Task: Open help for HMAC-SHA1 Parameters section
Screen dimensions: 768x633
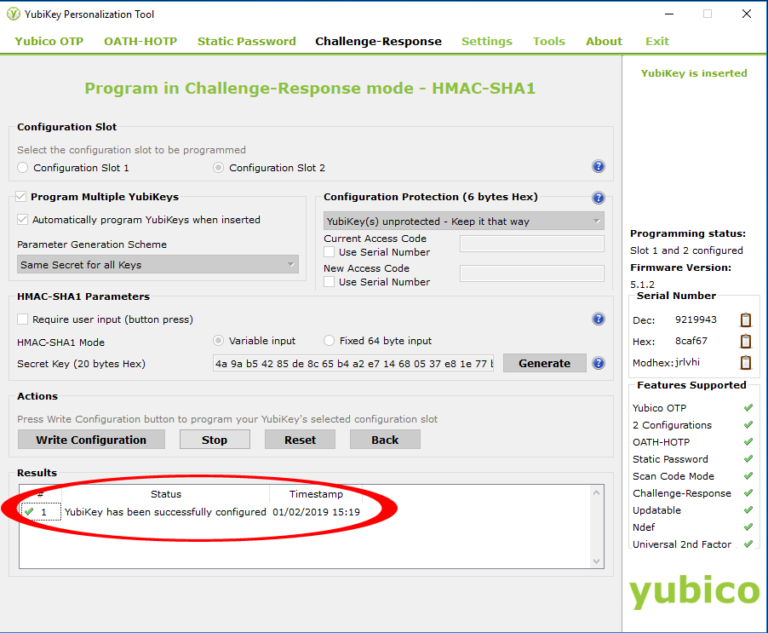Action: coord(598,319)
